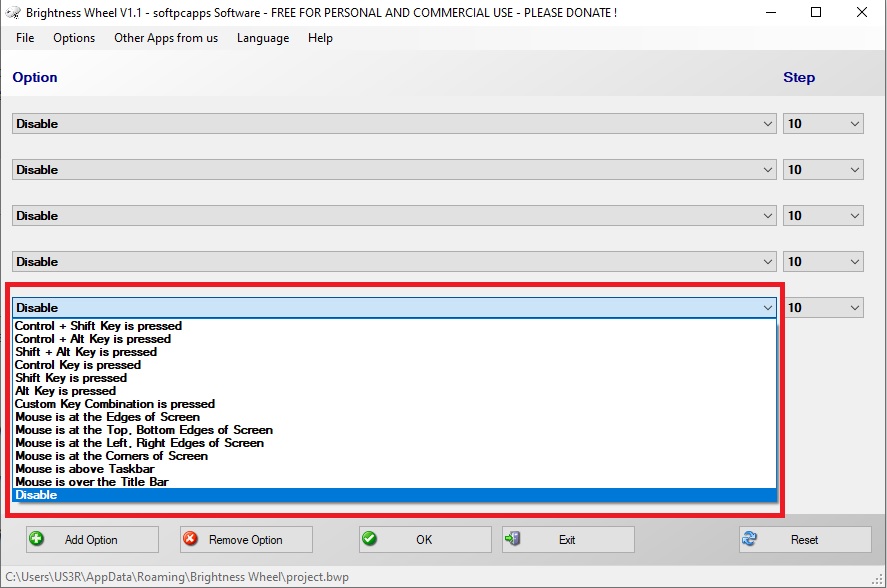Open the Options menu
887x588 pixels.
click(x=74, y=38)
